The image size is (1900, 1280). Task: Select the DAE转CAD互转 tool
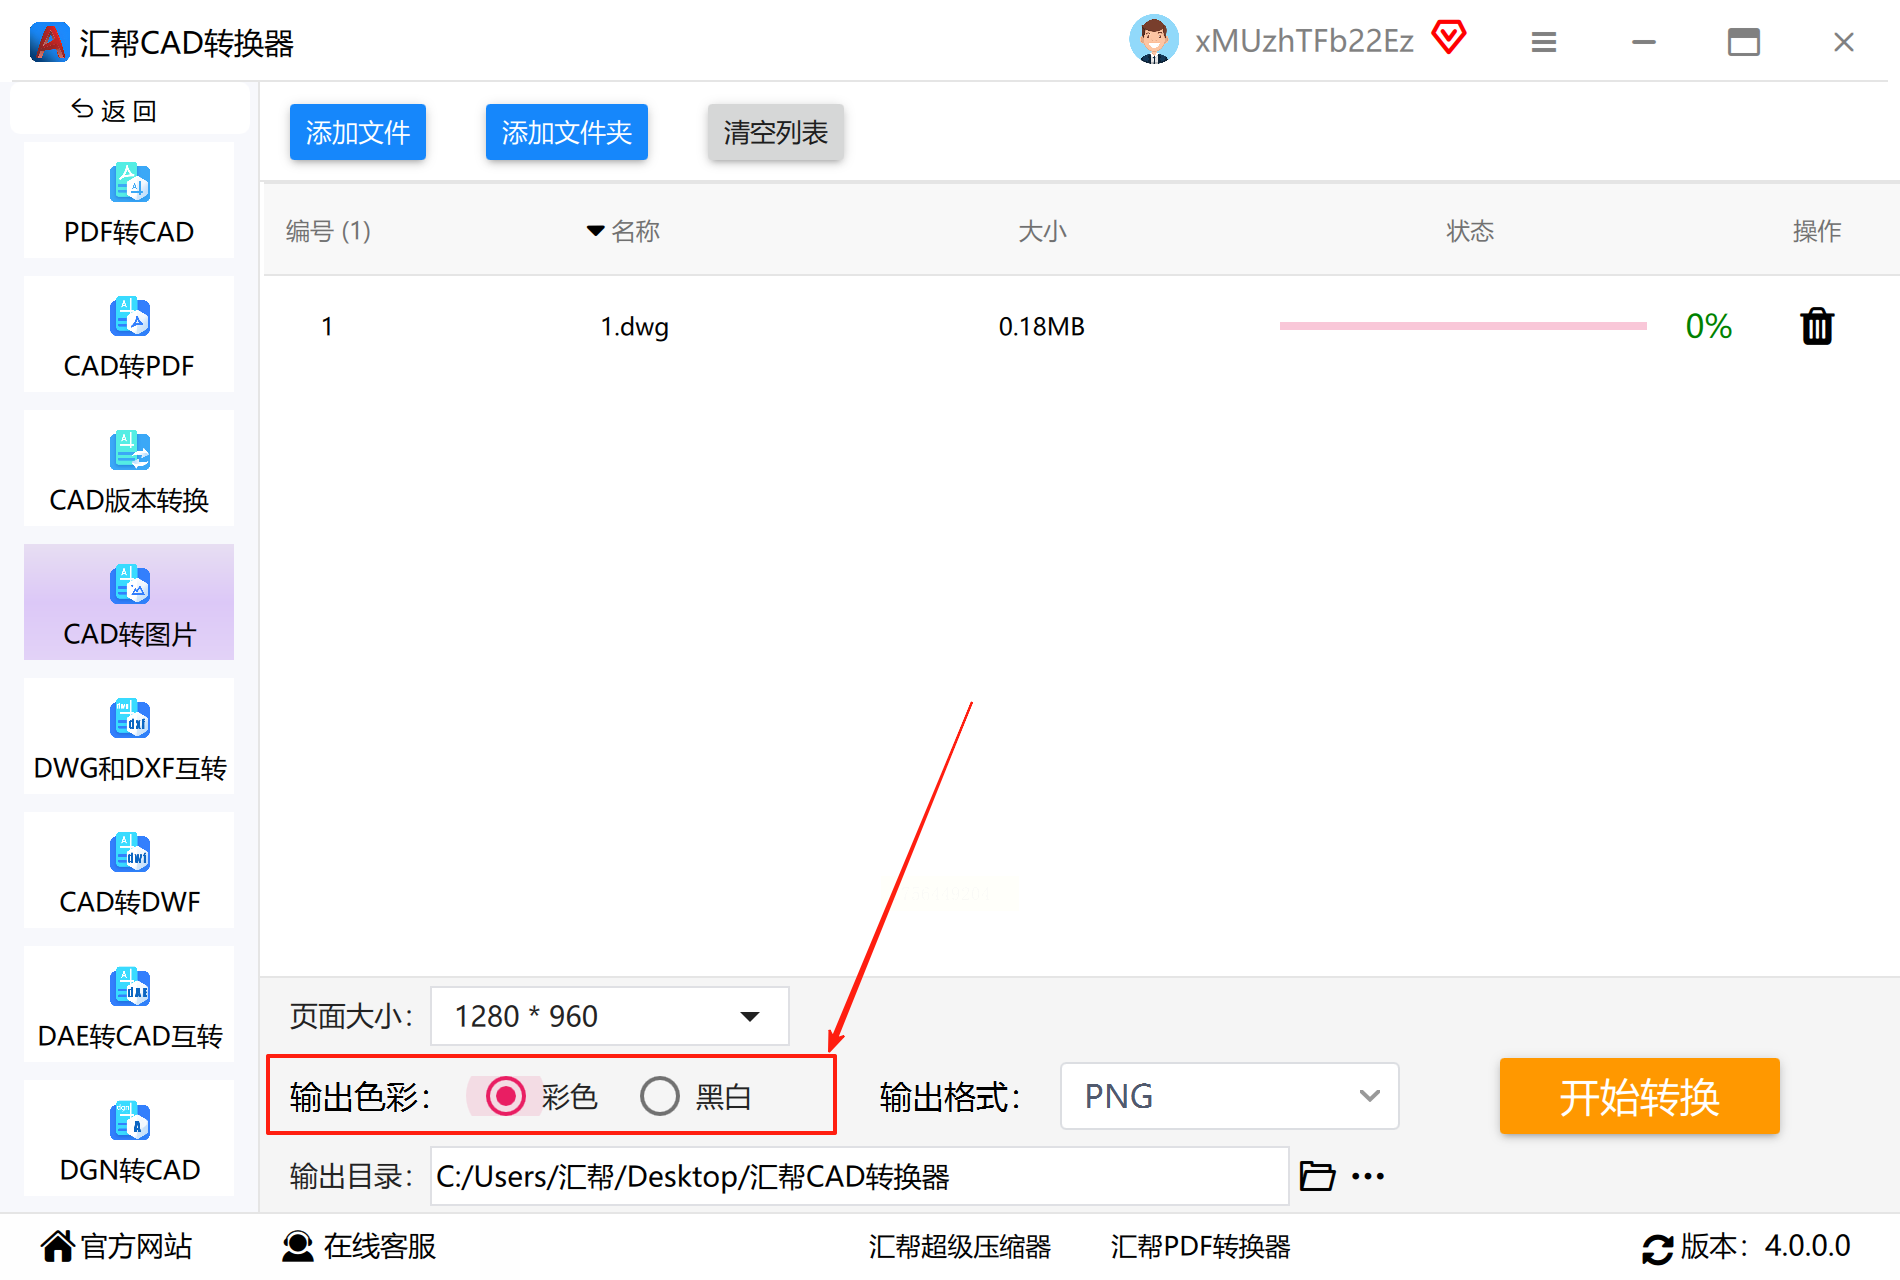(x=129, y=1005)
